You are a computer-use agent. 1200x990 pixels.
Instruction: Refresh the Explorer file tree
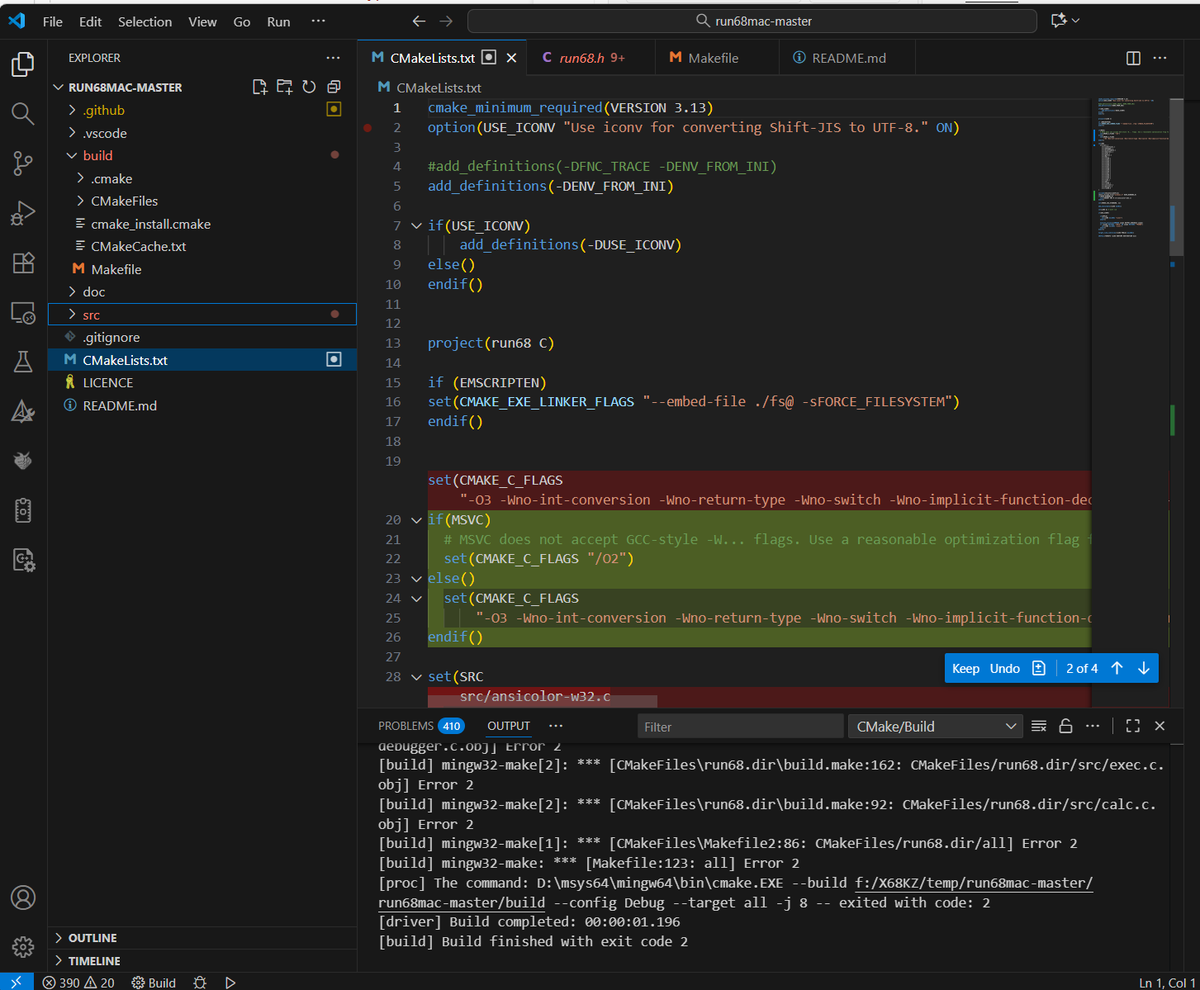click(309, 87)
